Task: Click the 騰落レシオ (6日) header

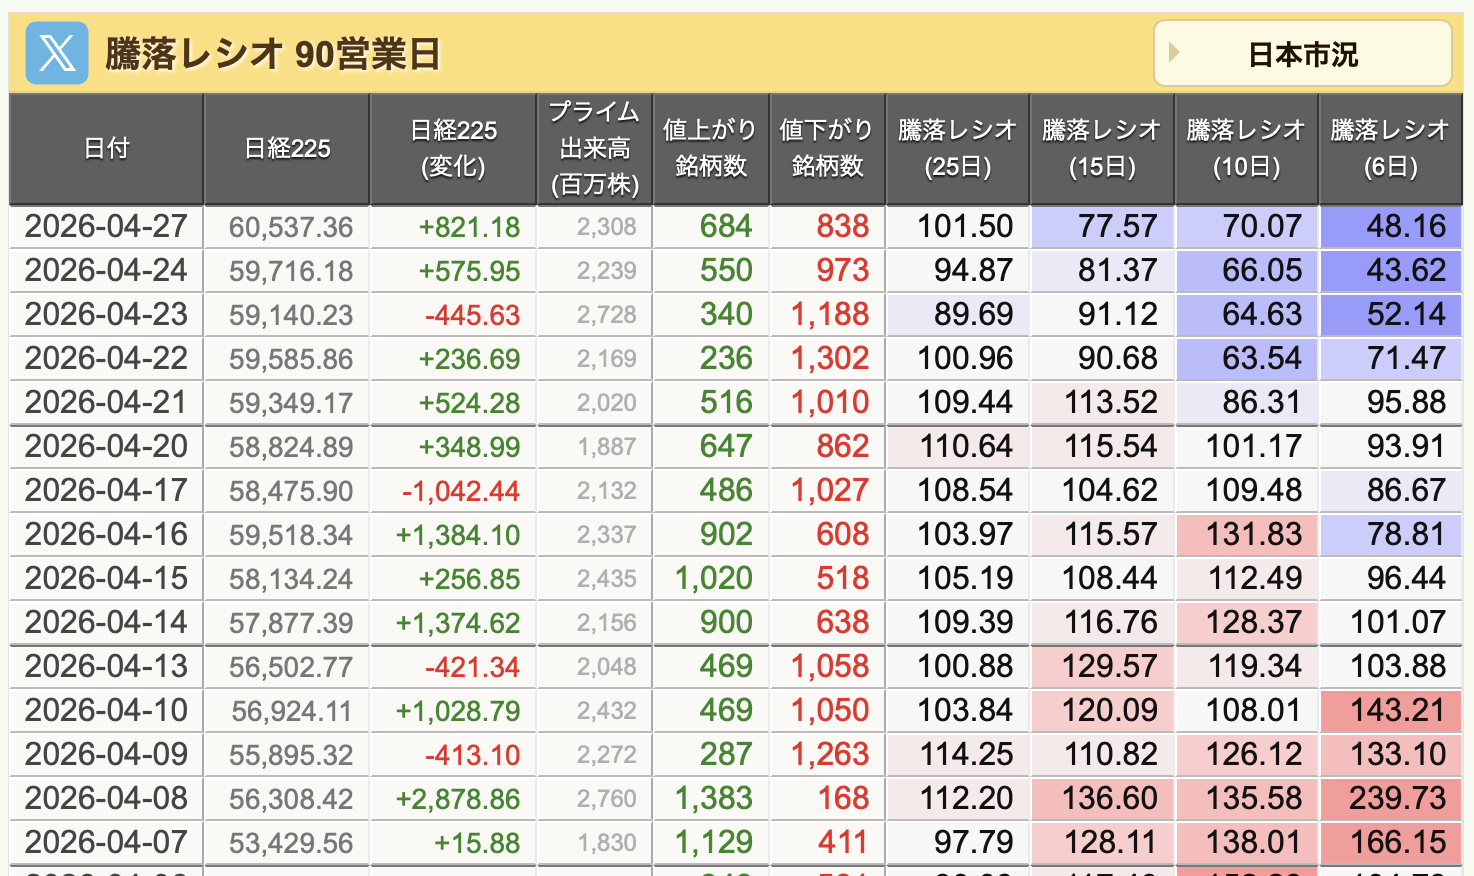Action: (x=1390, y=149)
